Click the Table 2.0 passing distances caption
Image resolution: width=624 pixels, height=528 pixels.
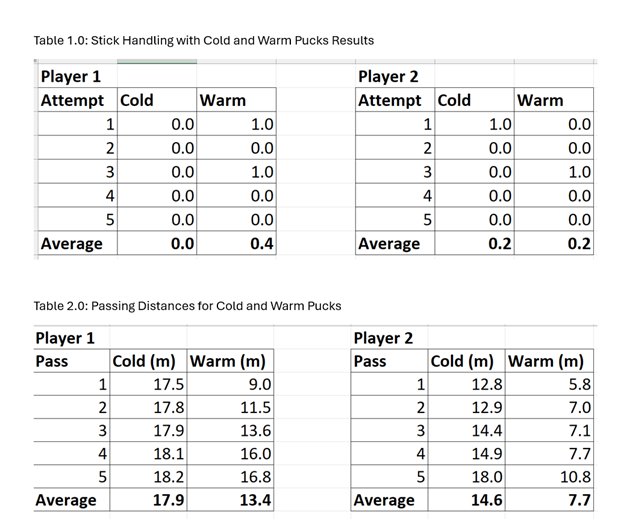click(187, 305)
